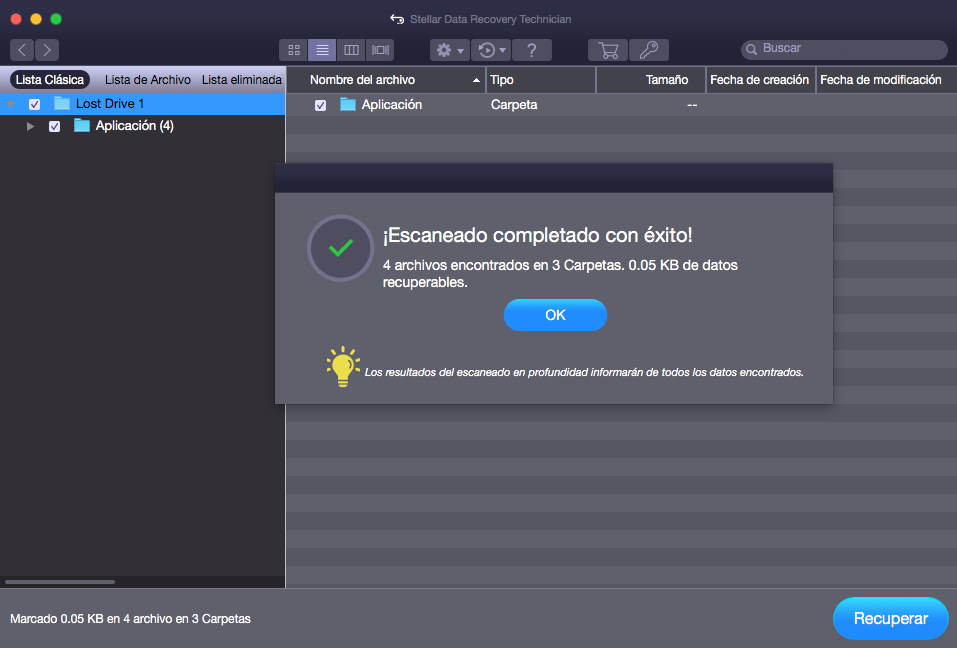Image resolution: width=957 pixels, height=648 pixels.
Task: Switch to cover flow view
Action: point(380,50)
